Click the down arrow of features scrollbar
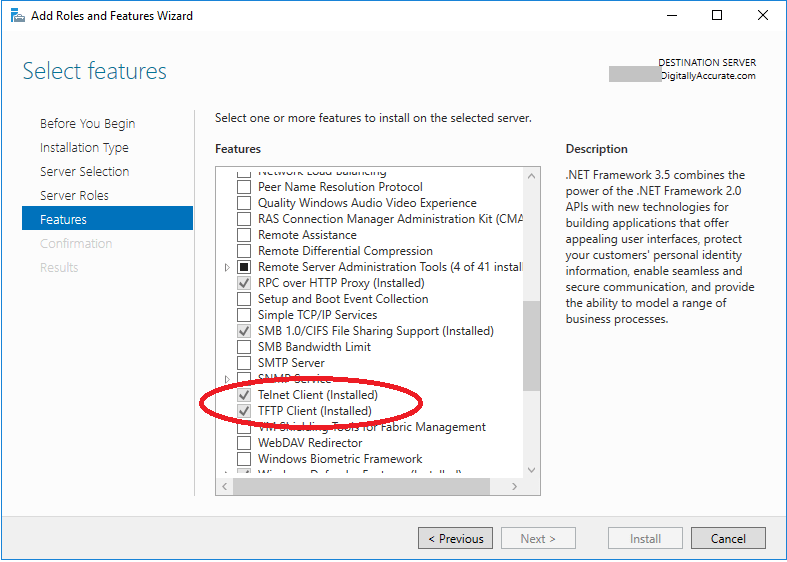This screenshot has height=562, width=787. point(532,470)
